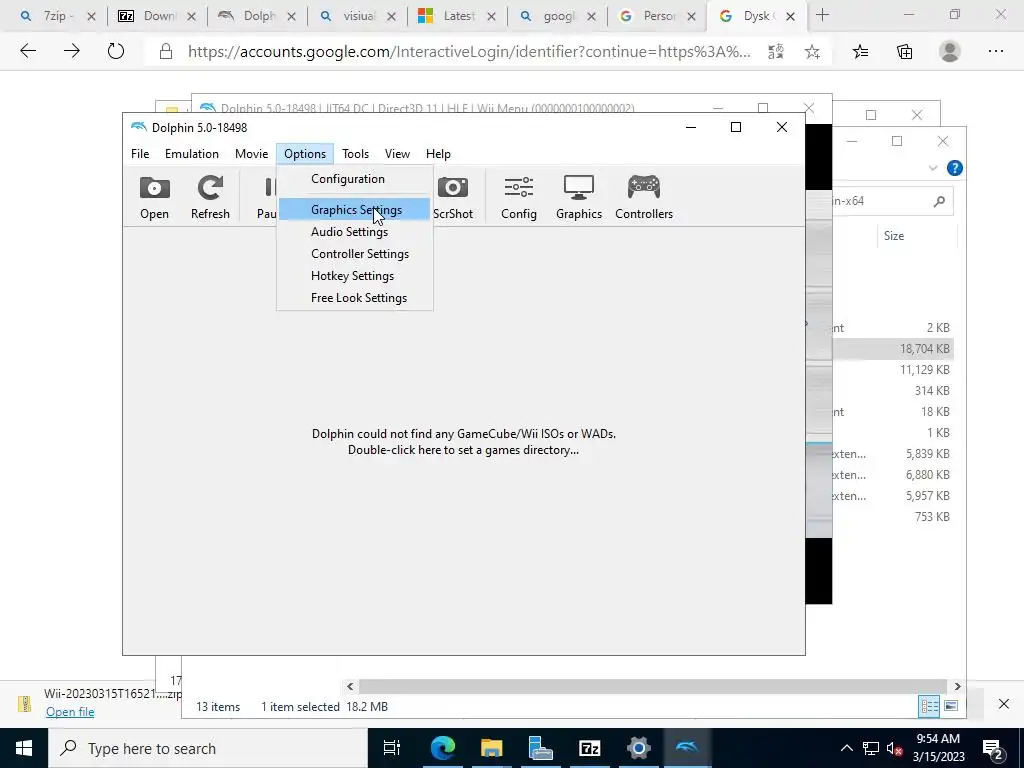This screenshot has width=1024, height=768.
Task: Open browser Collections icon
Action: point(904,52)
